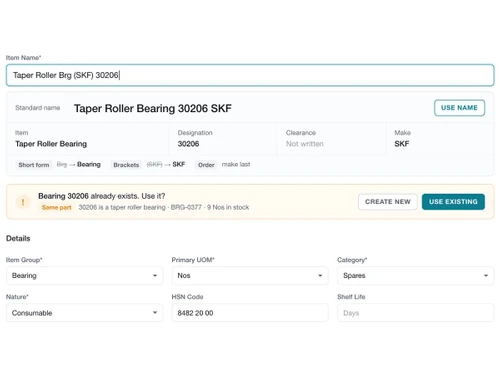Click the Order chip
500x375 pixels.
(206, 165)
